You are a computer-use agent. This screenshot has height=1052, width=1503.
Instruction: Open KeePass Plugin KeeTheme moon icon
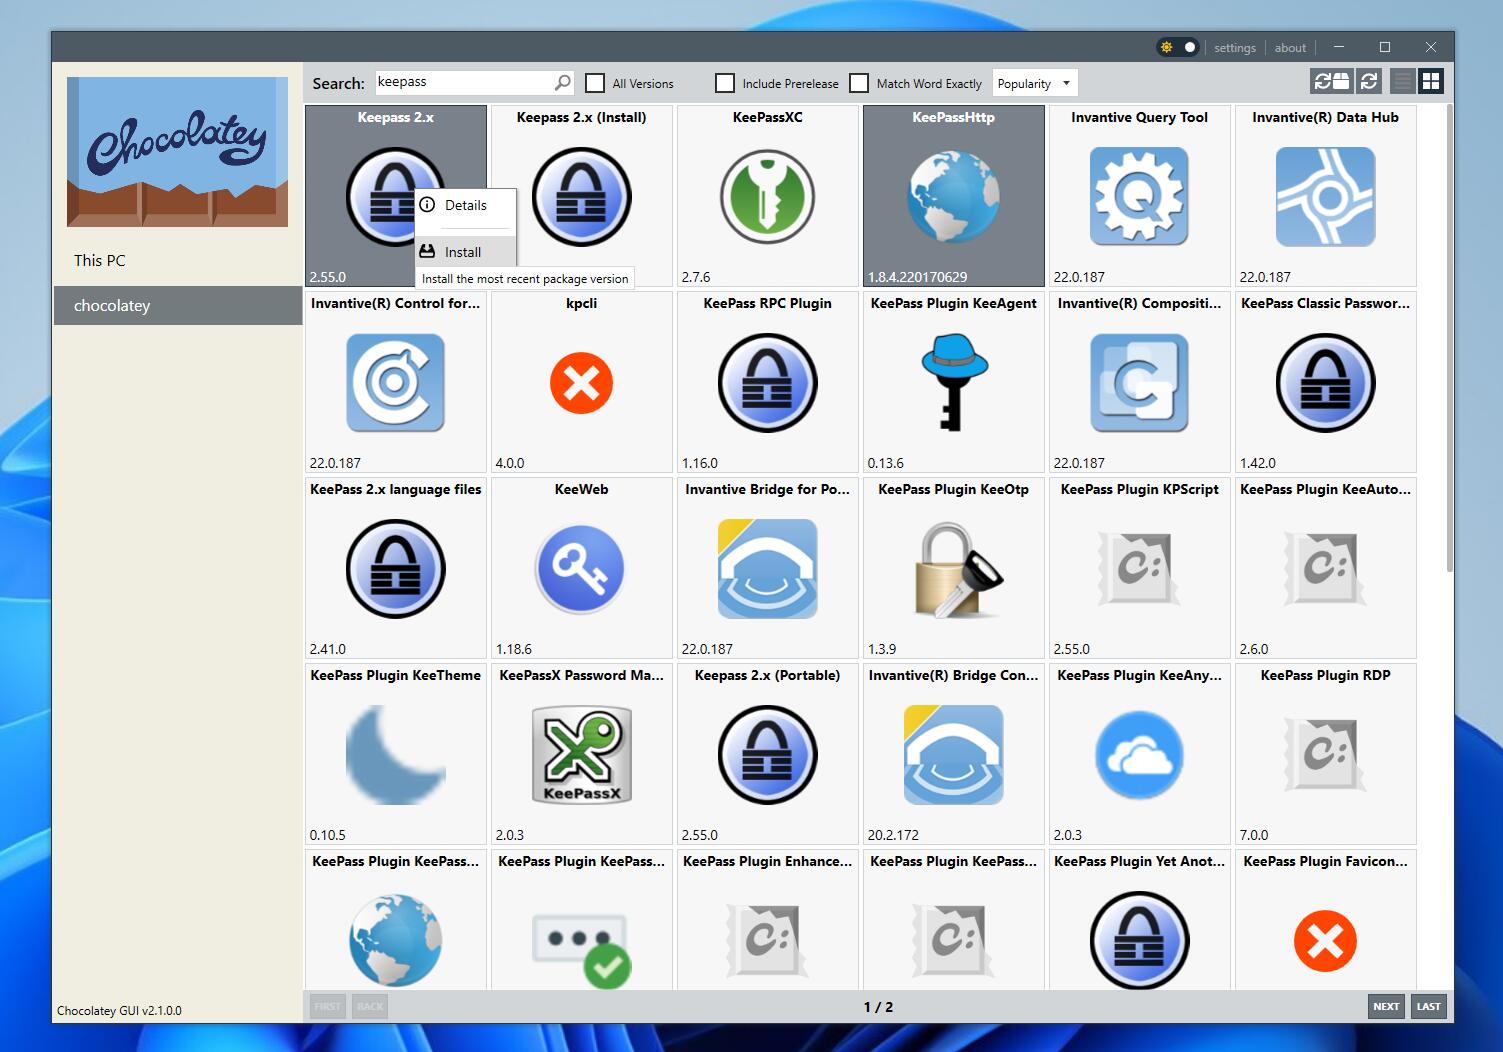pyautogui.click(x=395, y=755)
